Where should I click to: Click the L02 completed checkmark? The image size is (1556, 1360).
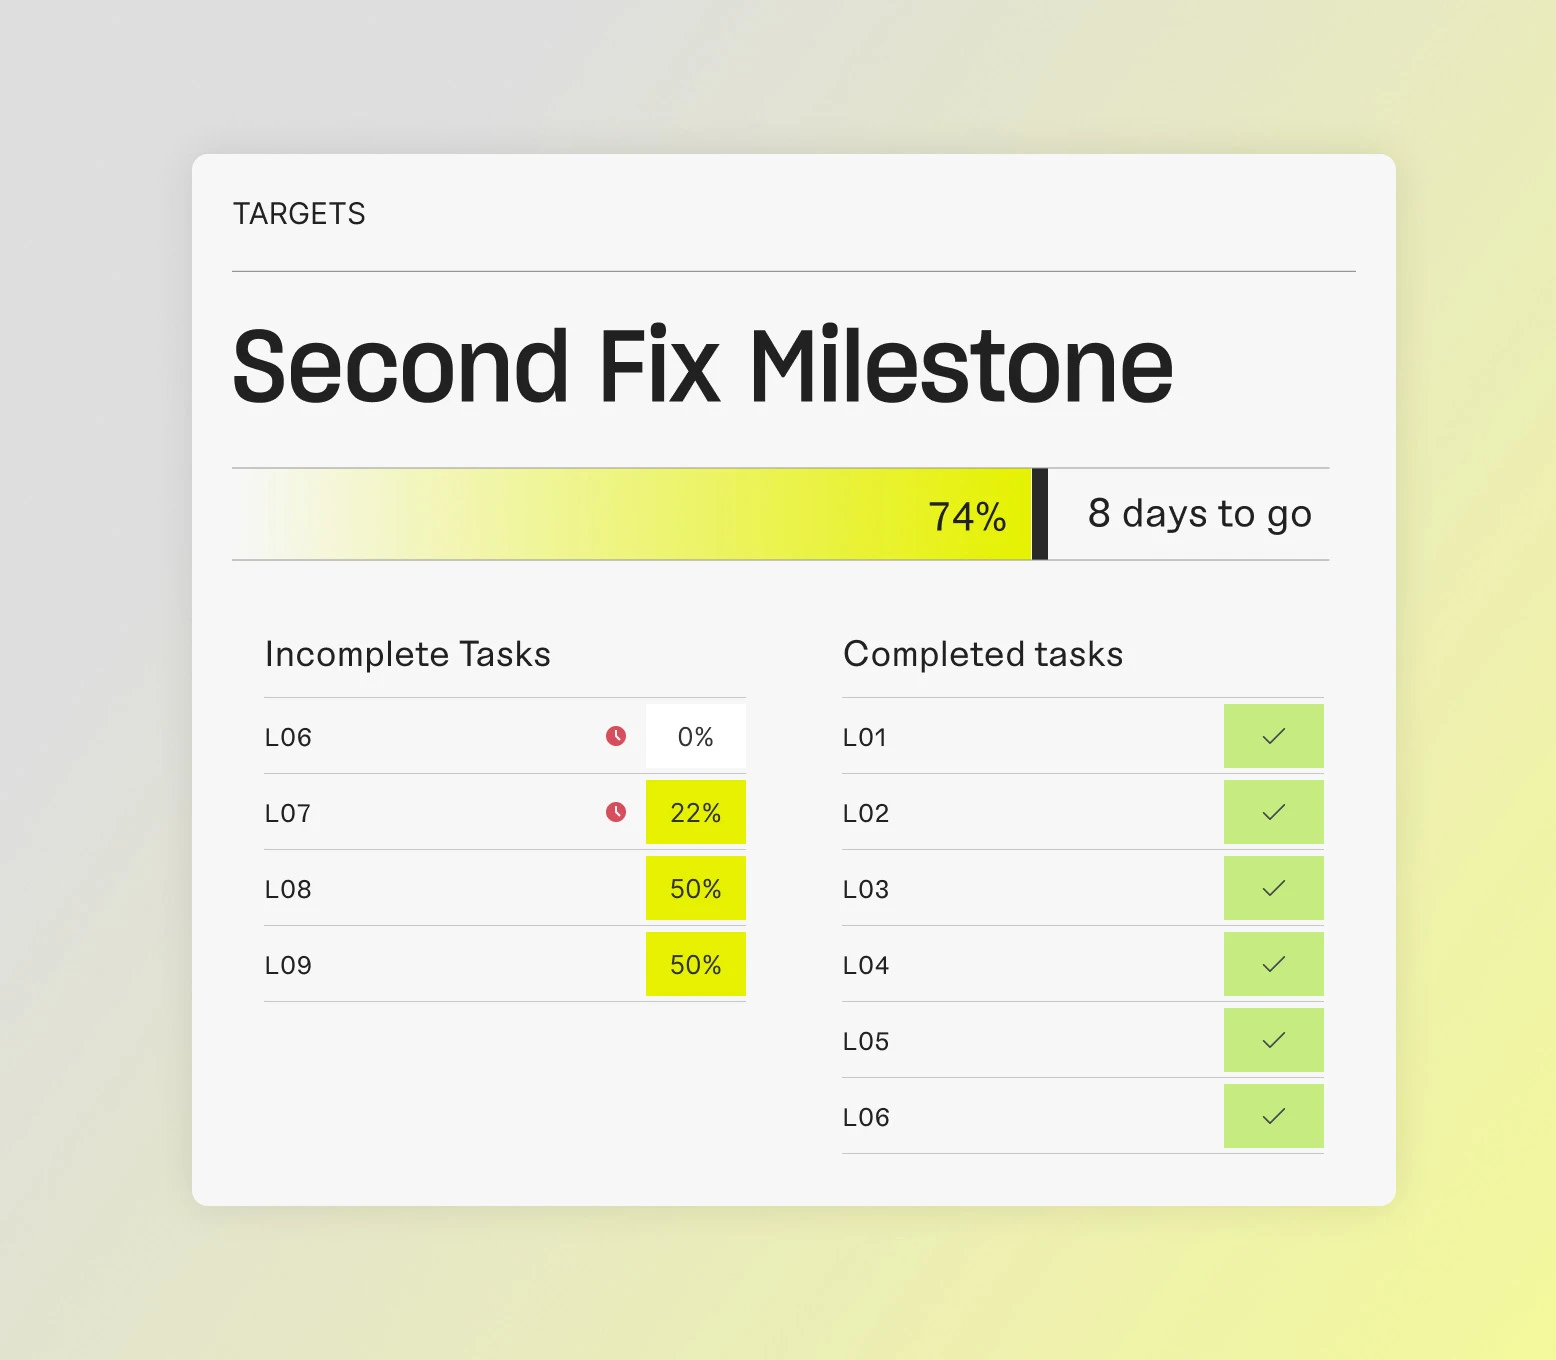[x=1273, y=812]
